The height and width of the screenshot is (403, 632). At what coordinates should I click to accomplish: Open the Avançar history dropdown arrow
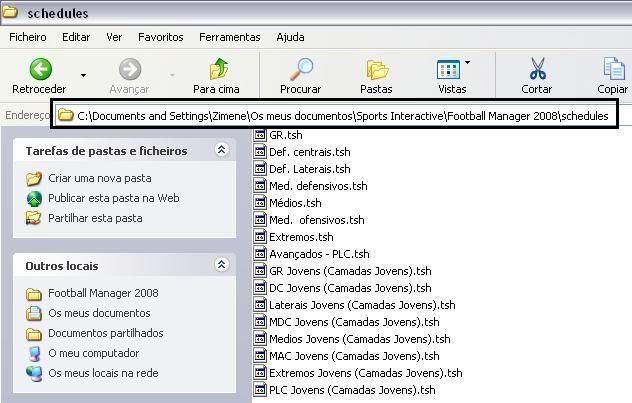(172, 75)
